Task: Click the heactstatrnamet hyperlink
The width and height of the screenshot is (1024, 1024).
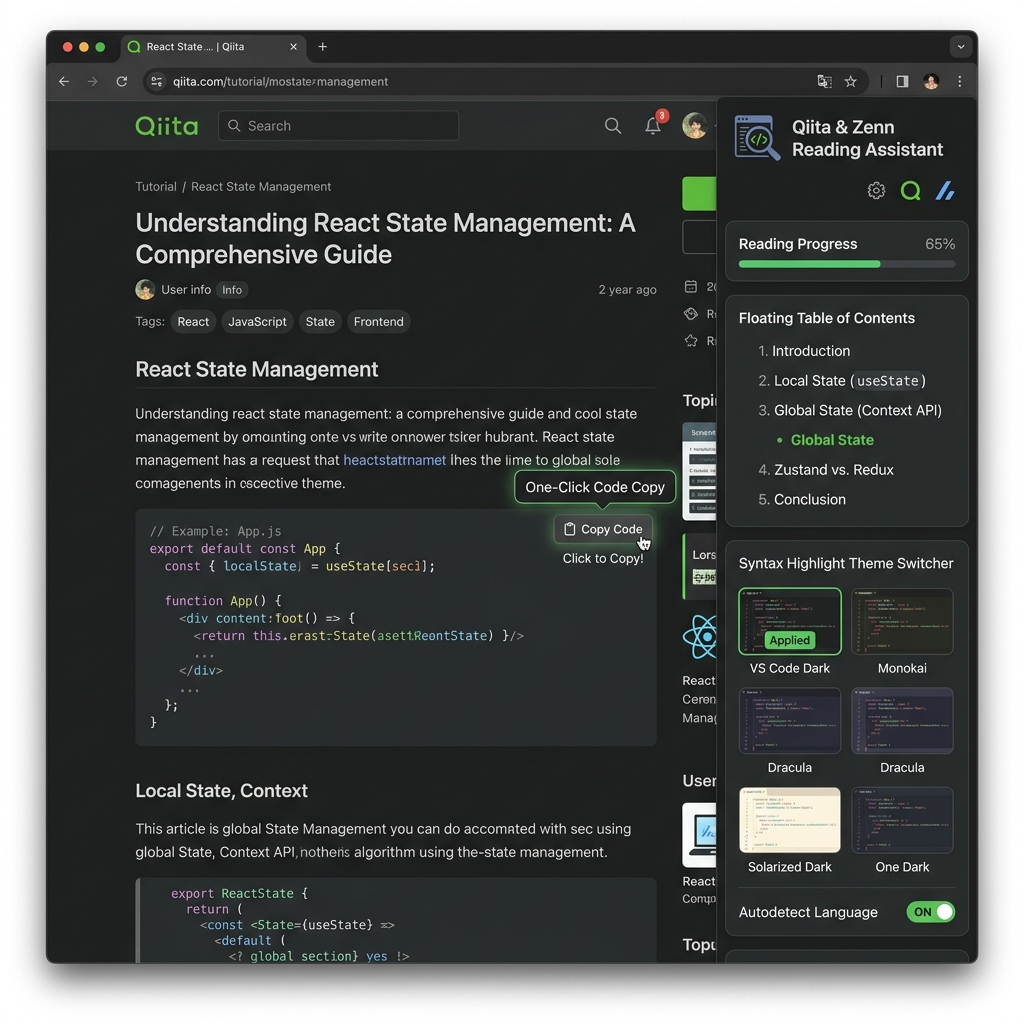Action: (394, 460)
